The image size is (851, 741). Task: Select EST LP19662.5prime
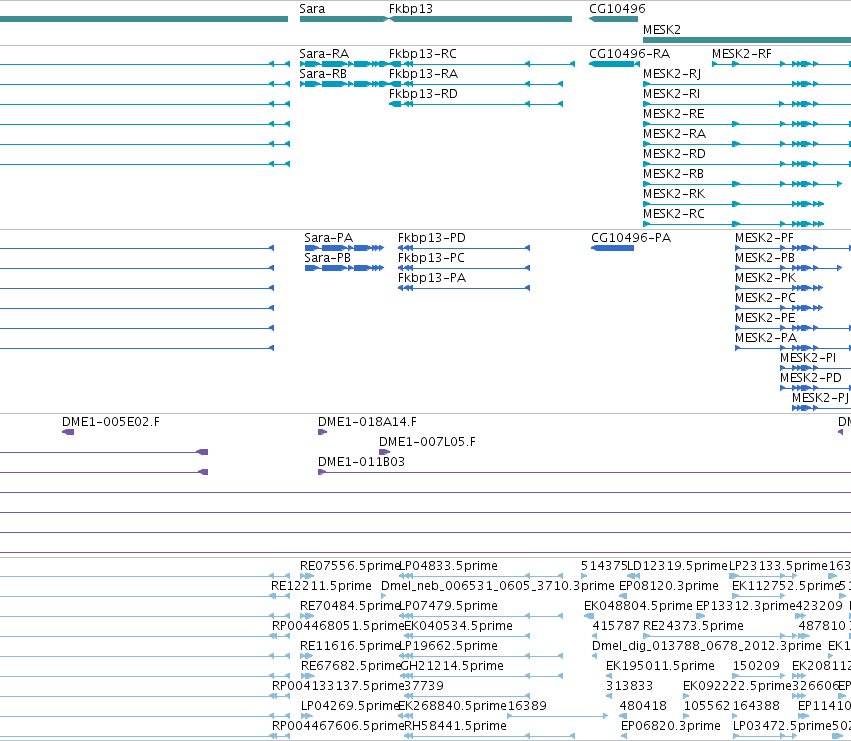point(448,647)
